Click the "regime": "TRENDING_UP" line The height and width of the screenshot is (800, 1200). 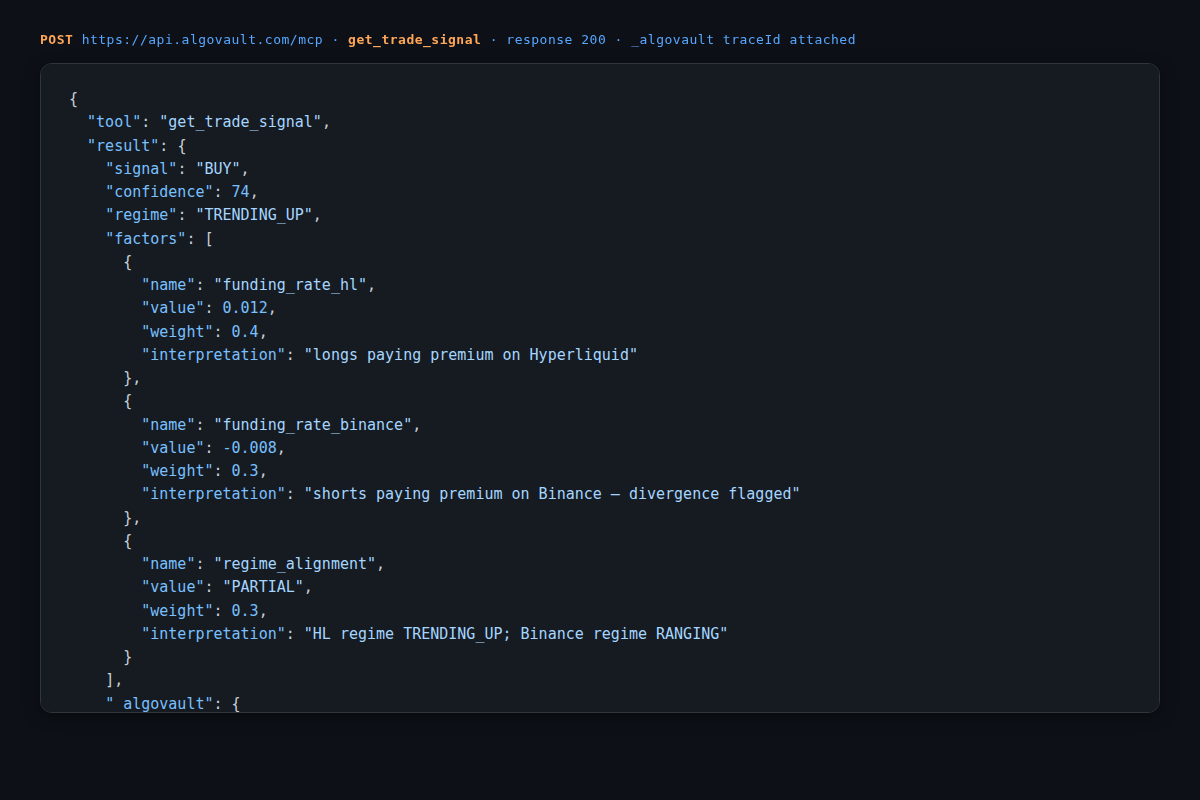point(214,215)
